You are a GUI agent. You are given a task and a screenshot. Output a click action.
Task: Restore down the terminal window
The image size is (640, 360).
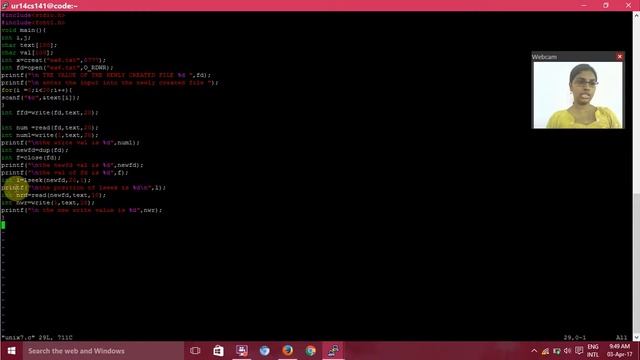[x=606, y=5]
